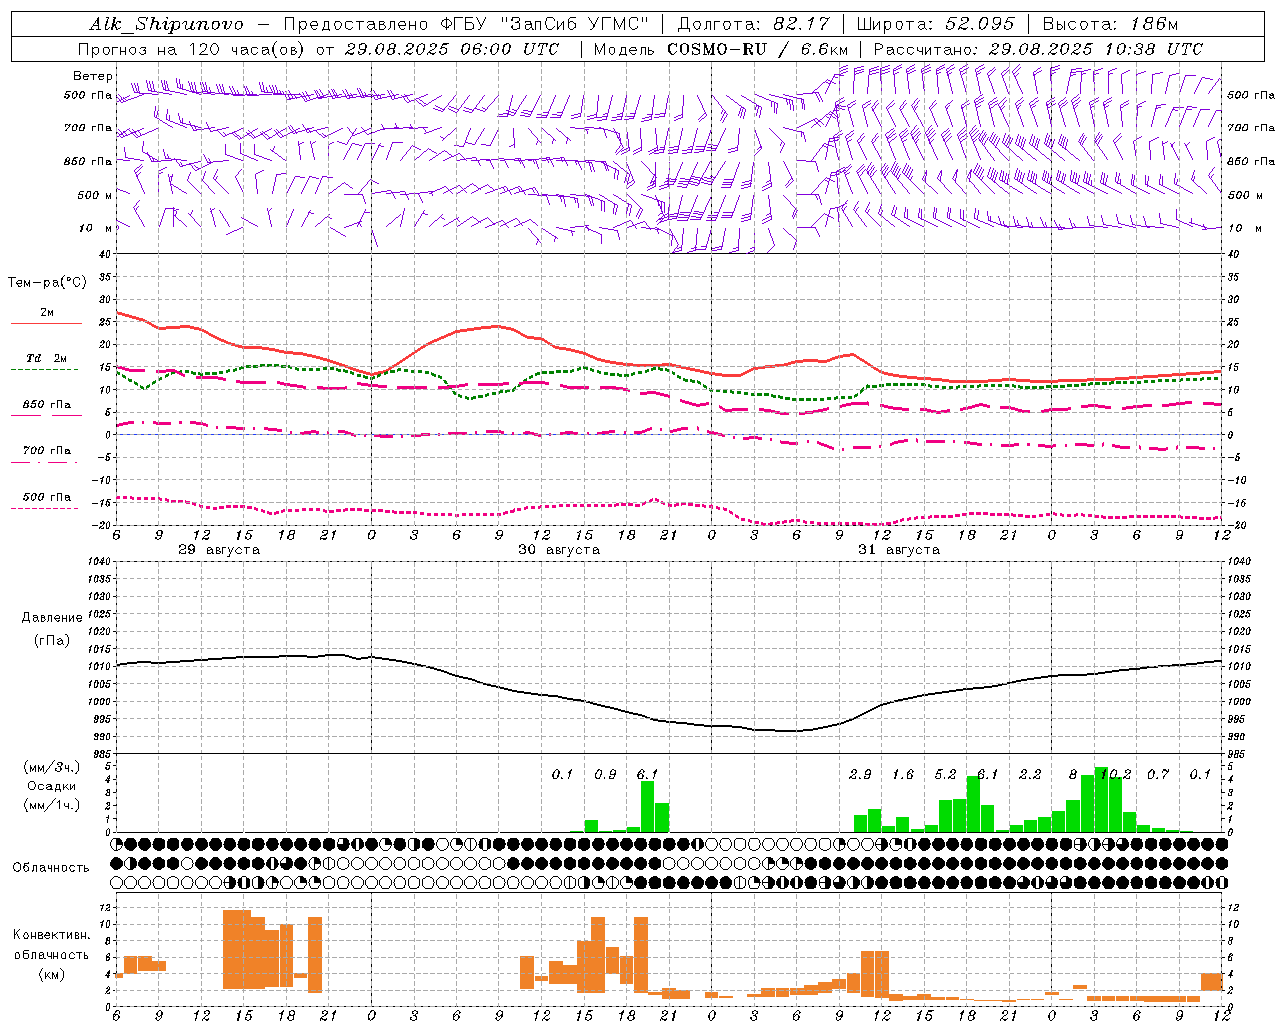This screenshot has width=1280, height=1024.
Task: Click the computed time Рассчитано: 29.08.2025 10:38 UTC
Action: coord(1038,49)
